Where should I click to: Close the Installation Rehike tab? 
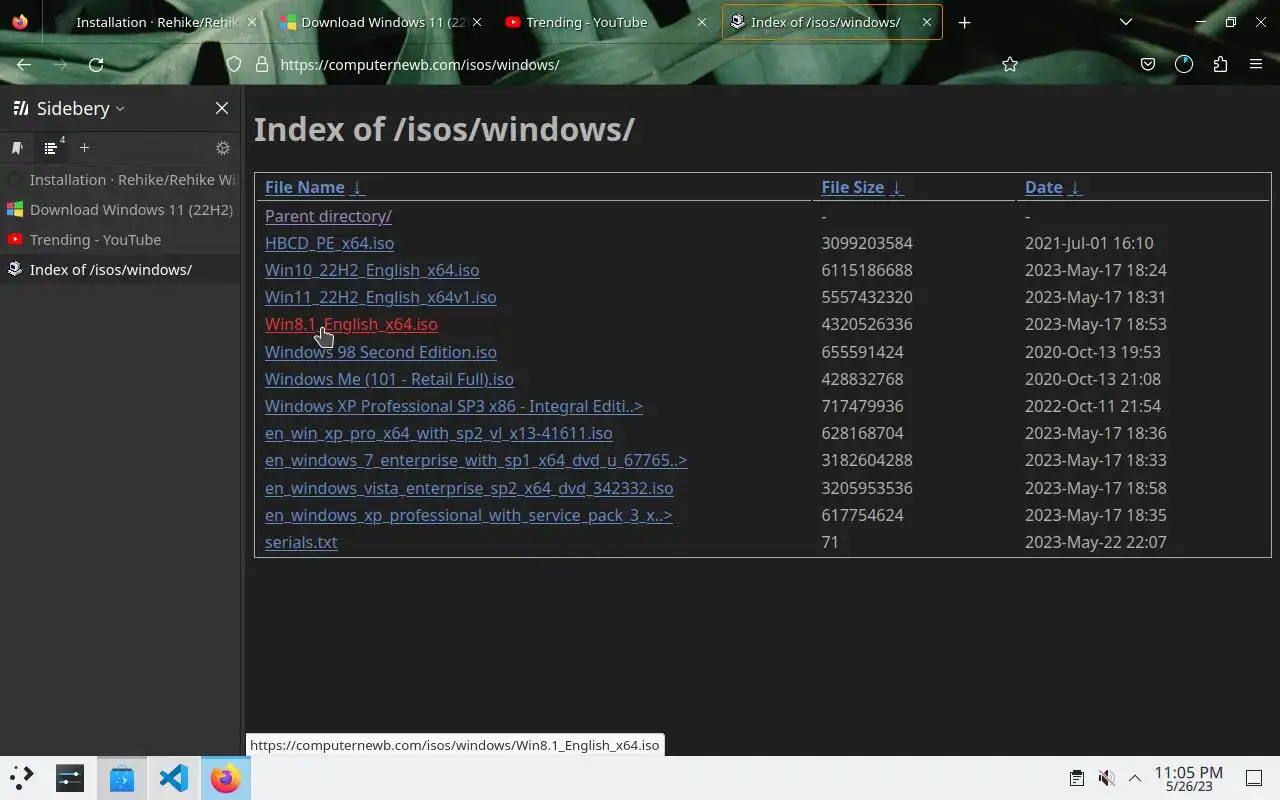coord(251,22)
